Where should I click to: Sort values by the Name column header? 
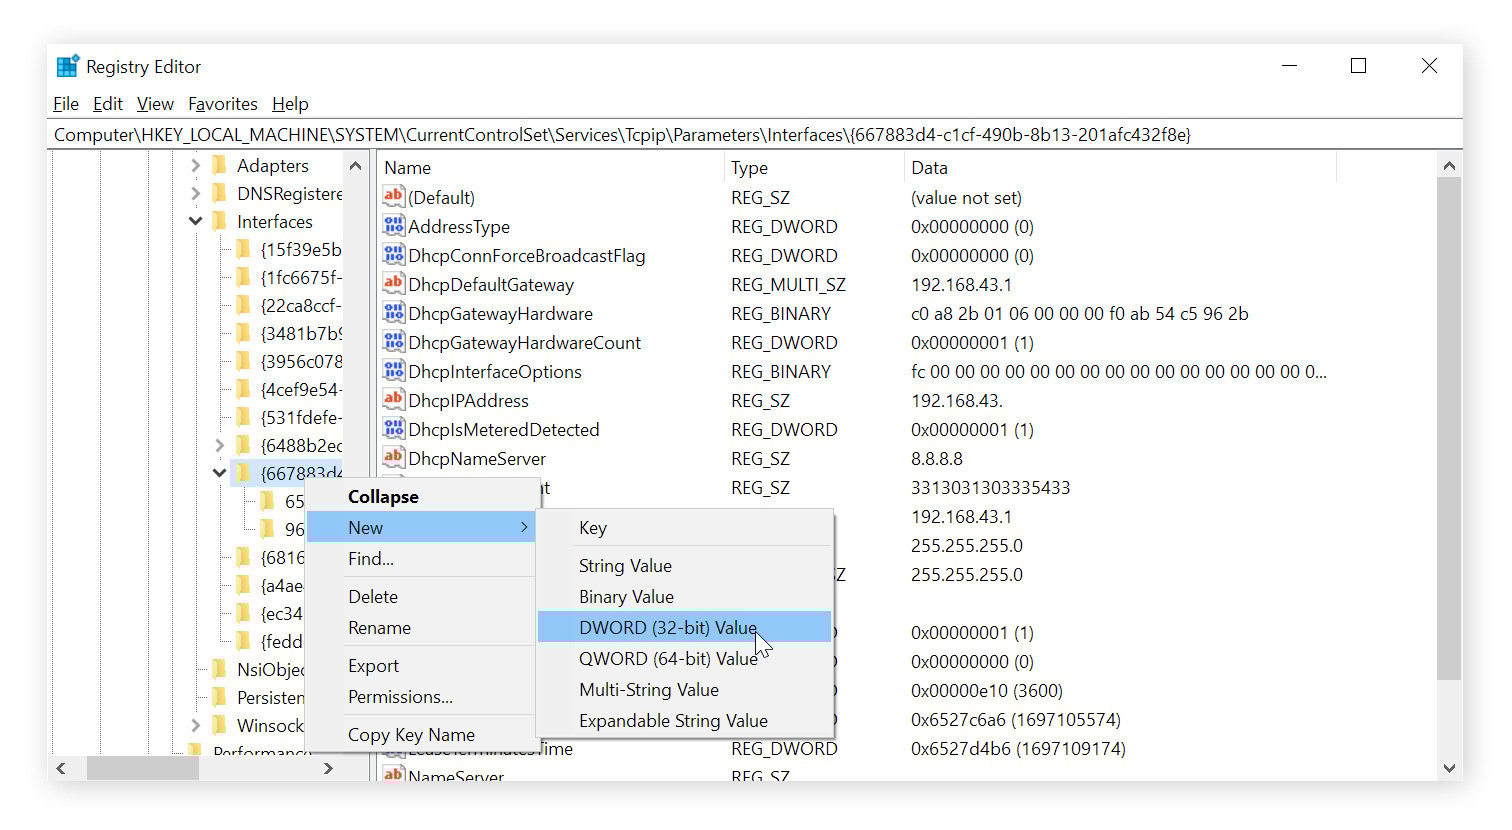[x=550, y=168]
